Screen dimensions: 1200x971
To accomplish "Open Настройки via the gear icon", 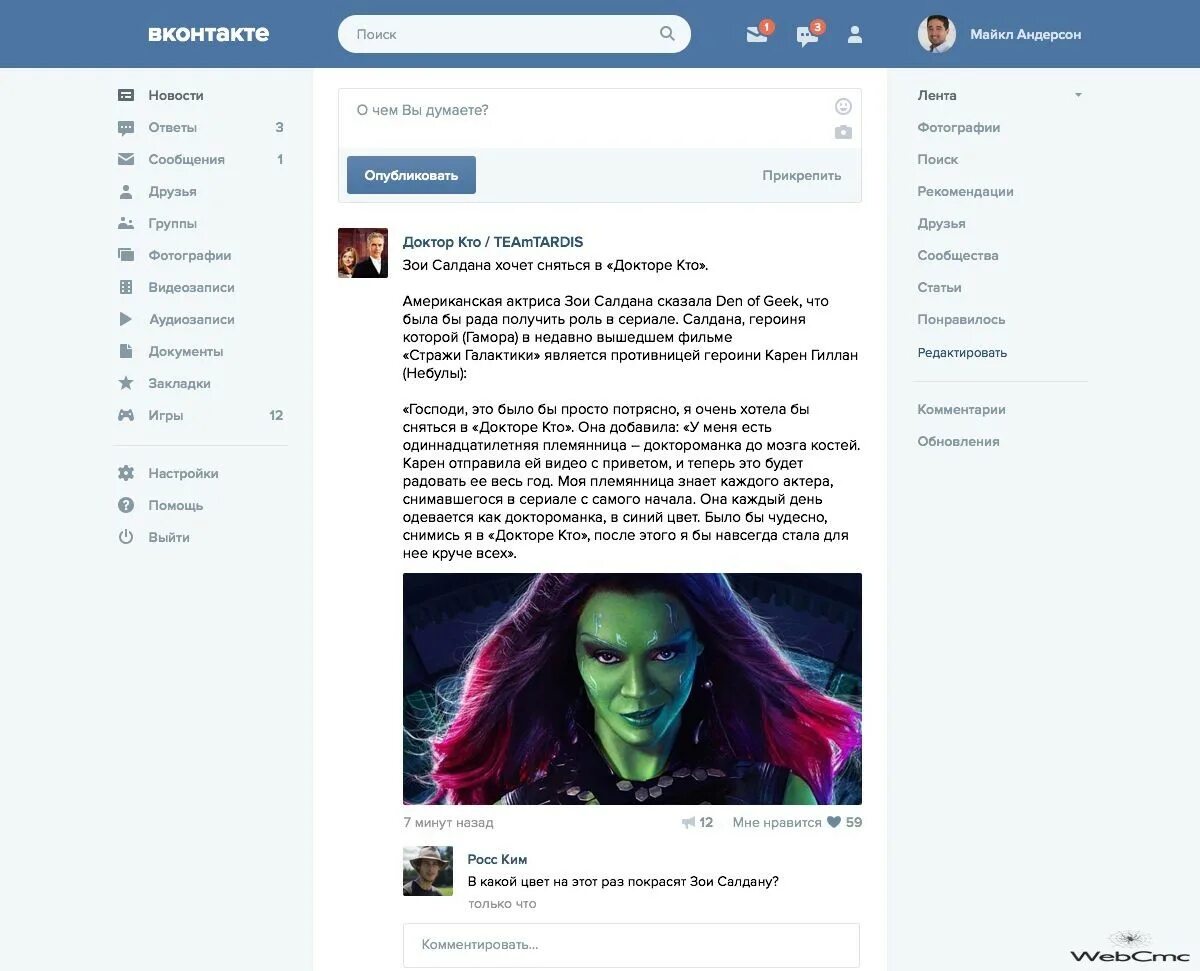I will pos(126,473).
